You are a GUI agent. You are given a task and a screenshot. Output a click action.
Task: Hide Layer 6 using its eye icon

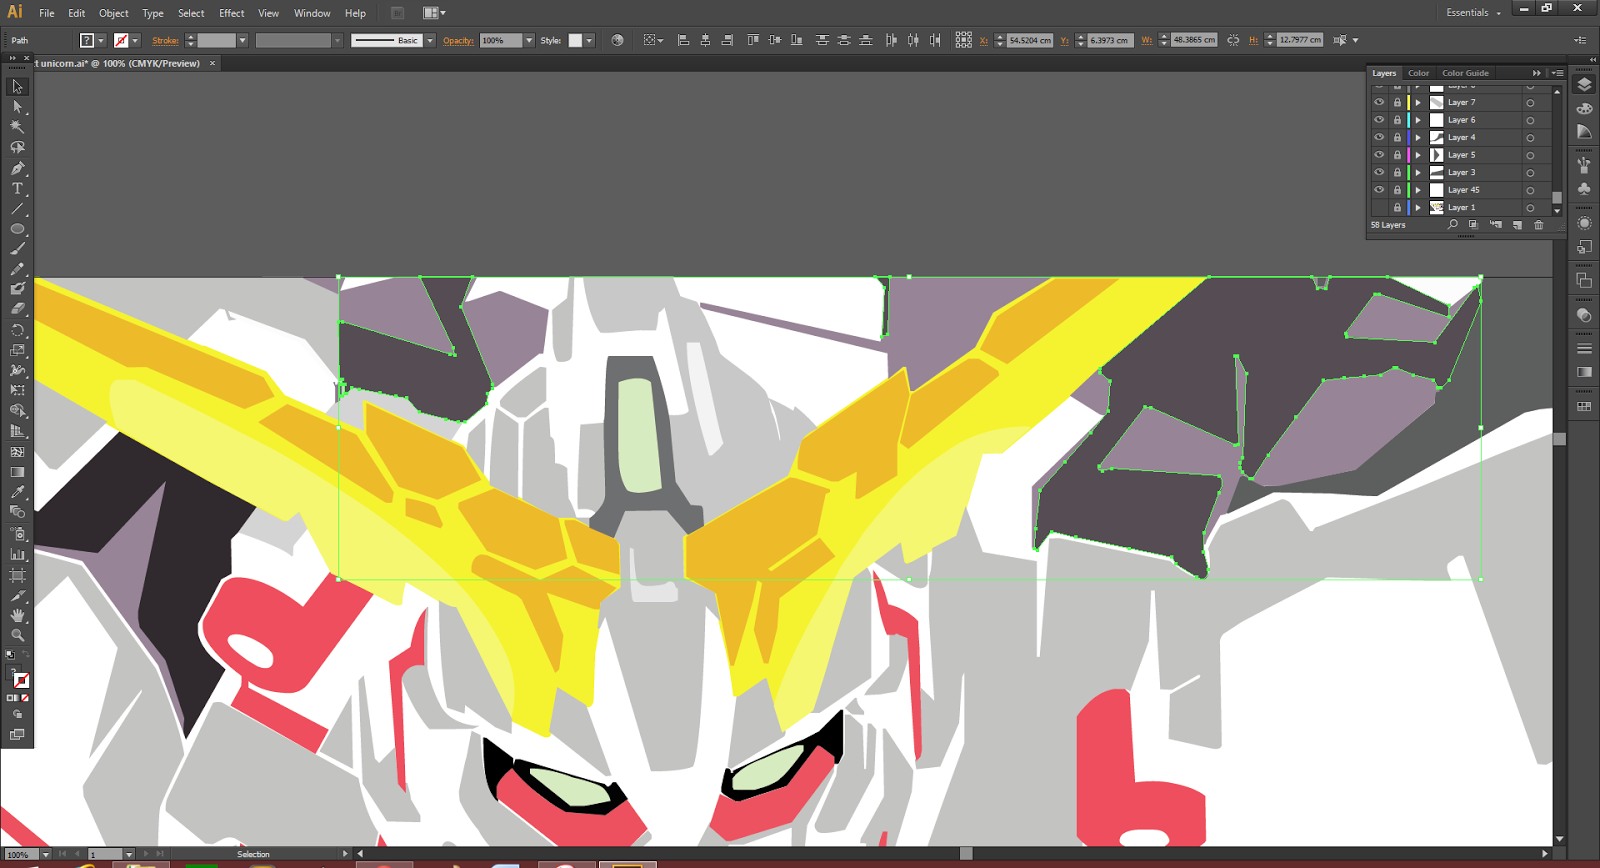1379,120
